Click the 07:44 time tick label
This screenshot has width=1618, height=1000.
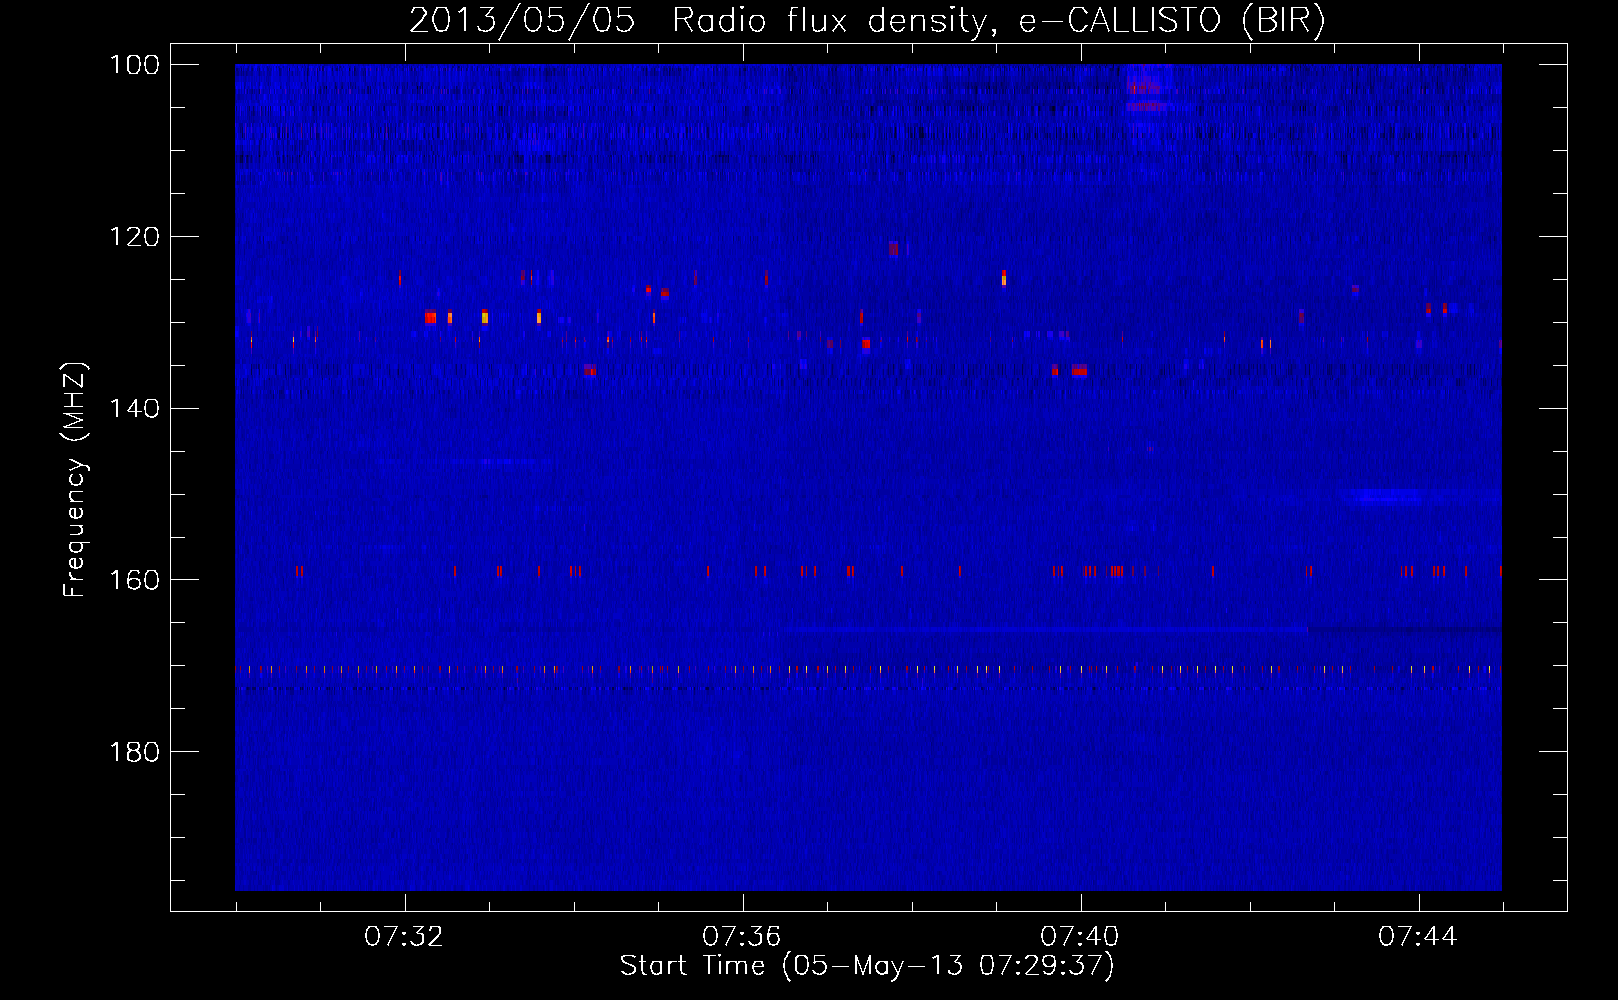pyautogui.click(x=1418, y=937)
